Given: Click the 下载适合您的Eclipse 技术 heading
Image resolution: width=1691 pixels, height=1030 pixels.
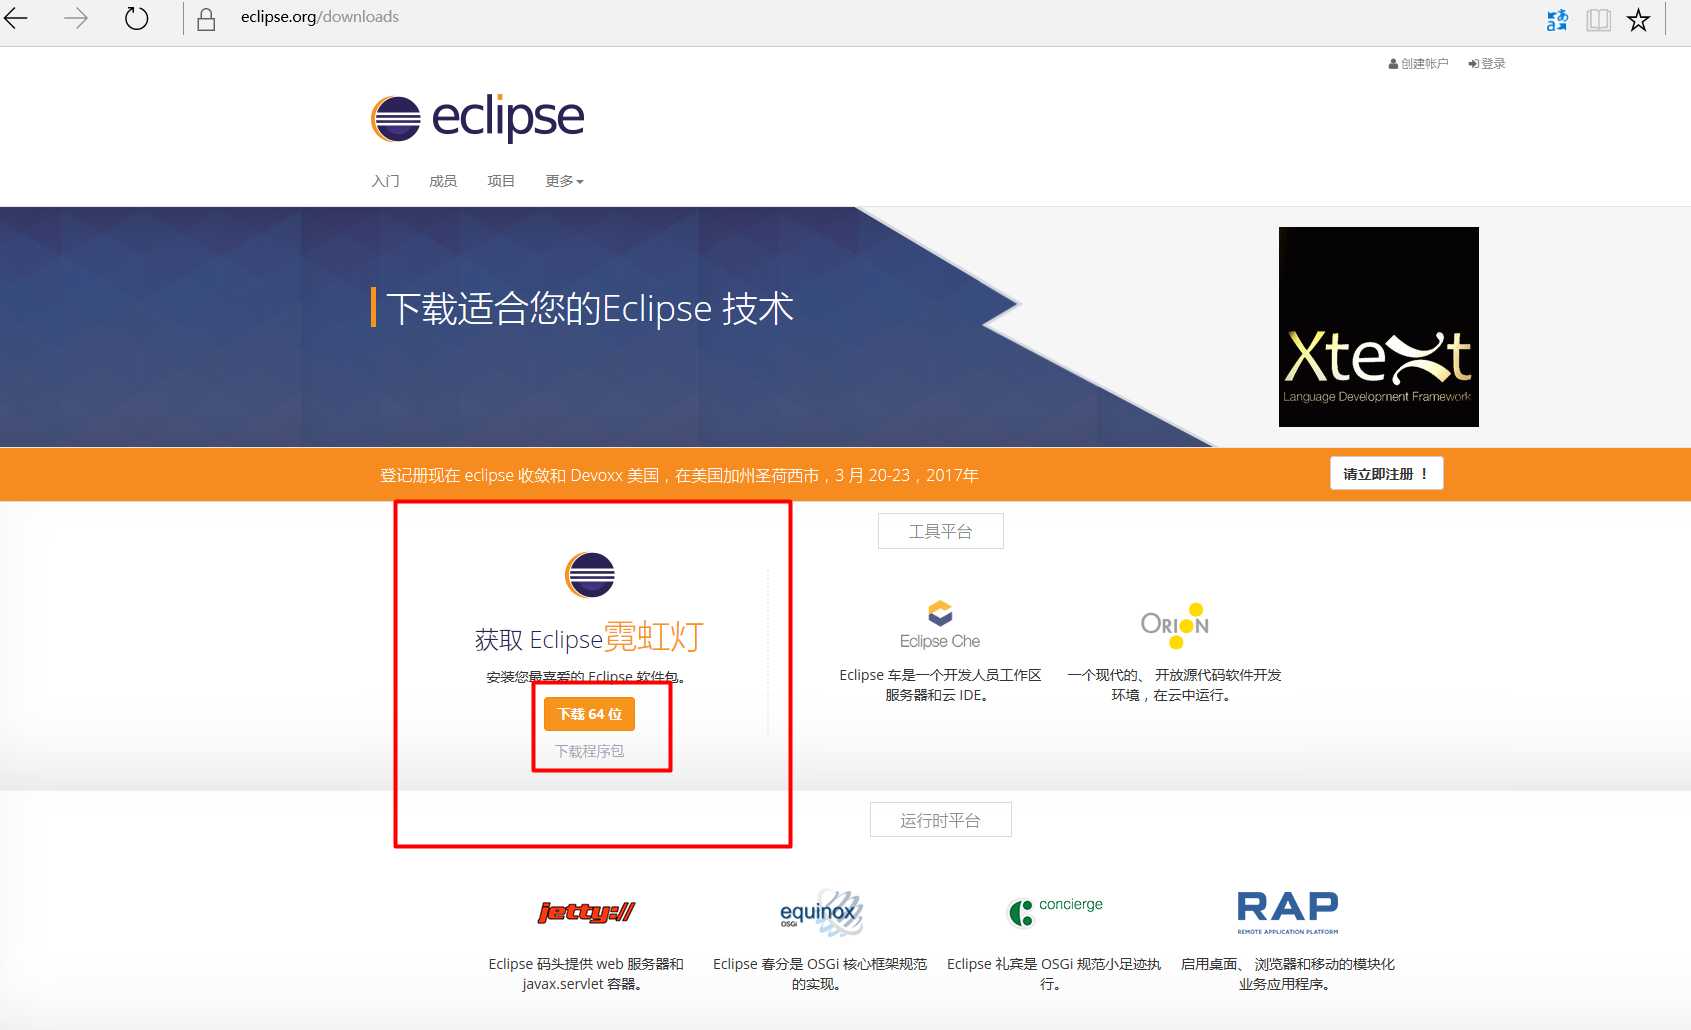Looking at the screenshot, I should 589,308.
